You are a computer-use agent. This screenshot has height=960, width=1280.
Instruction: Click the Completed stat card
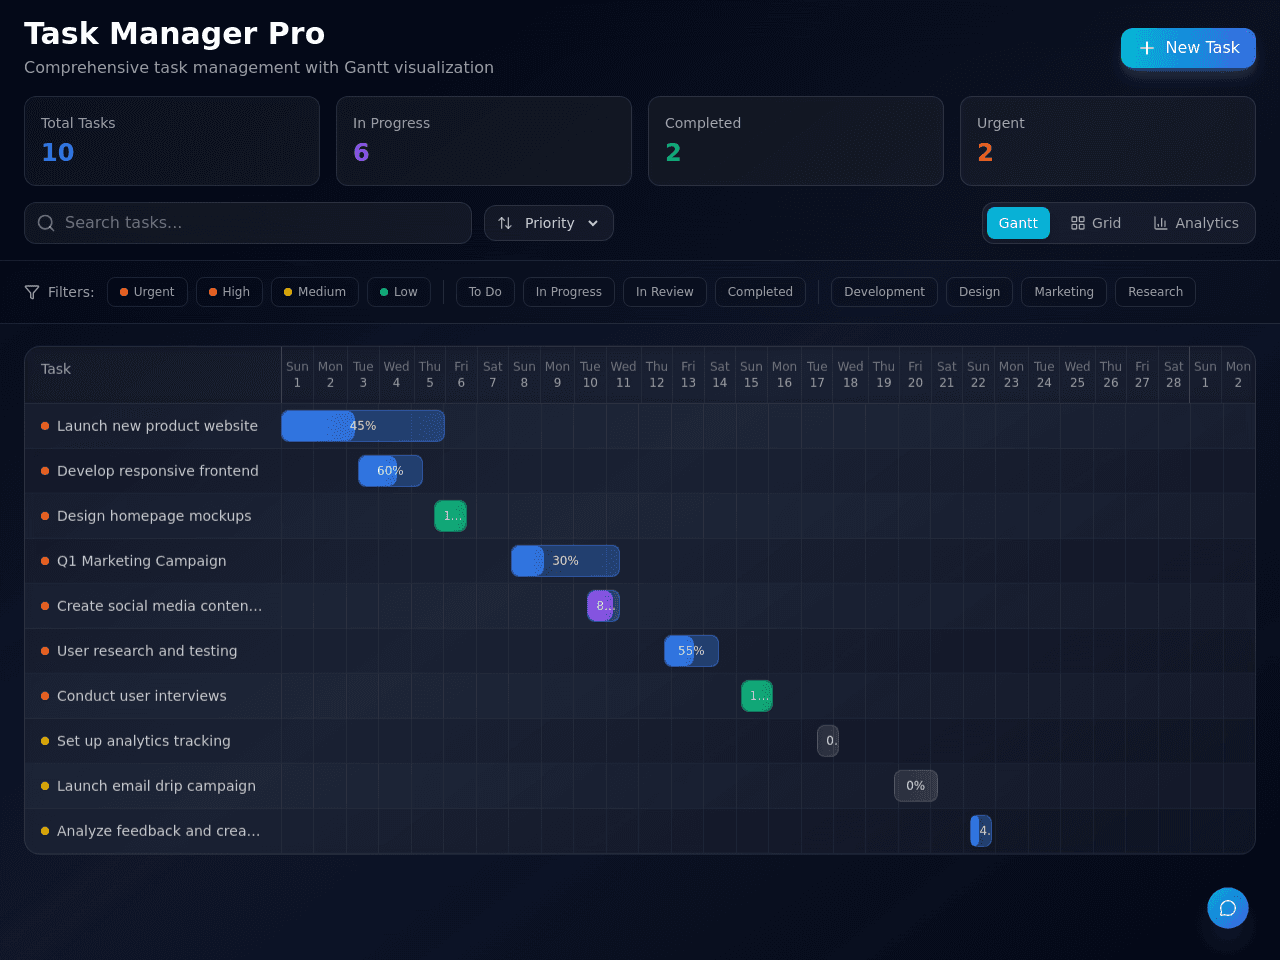pos(796,141)
